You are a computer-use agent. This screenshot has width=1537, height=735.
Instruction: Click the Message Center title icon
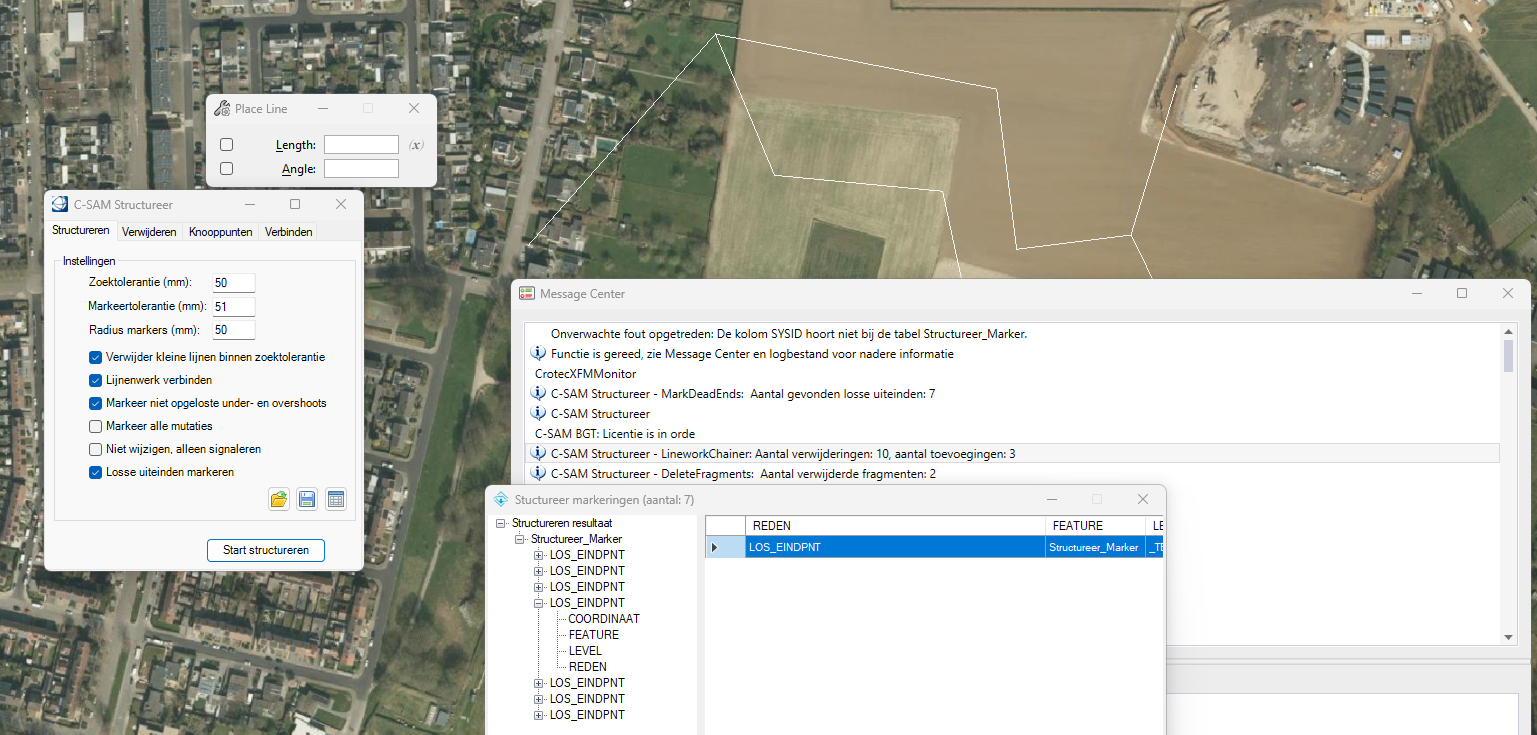click(526, 293)
